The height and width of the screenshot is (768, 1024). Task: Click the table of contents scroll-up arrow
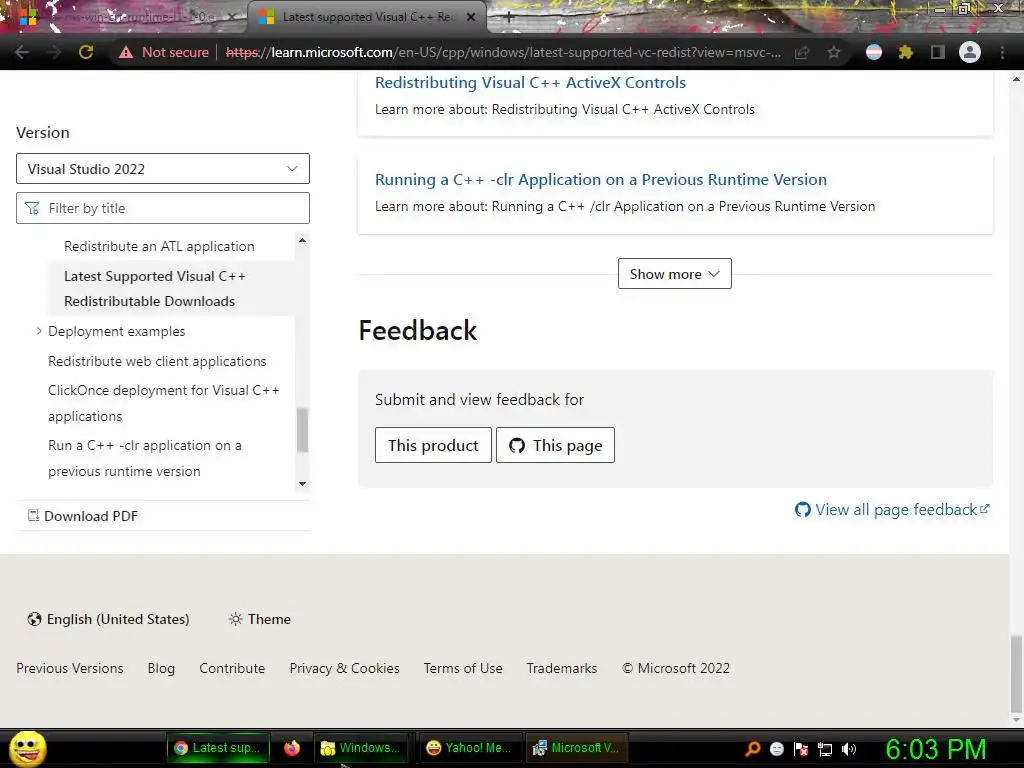point(302,240)
